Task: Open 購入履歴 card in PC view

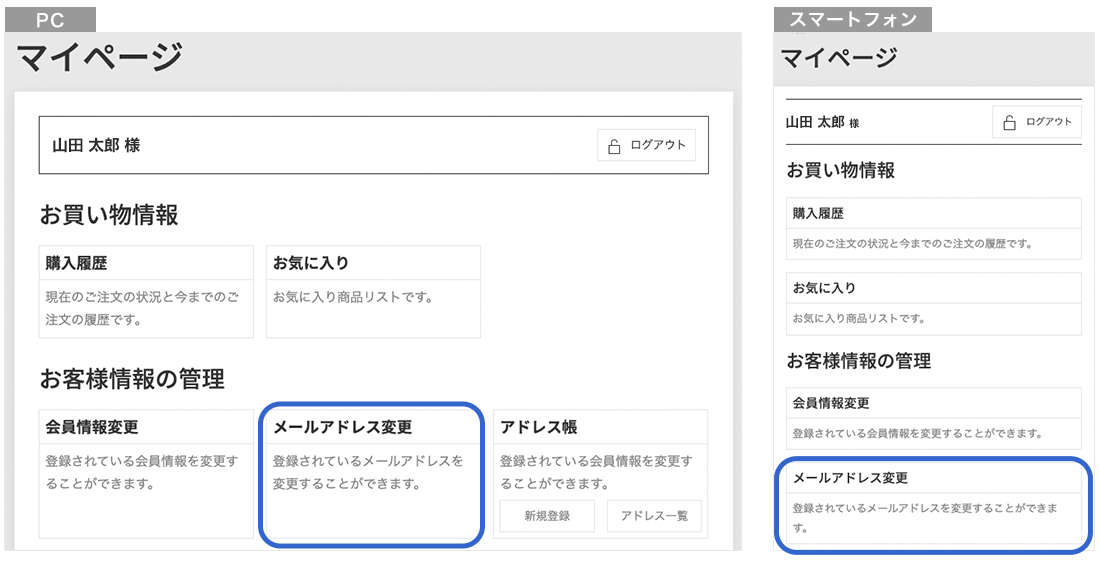Action: coord(146,292)
